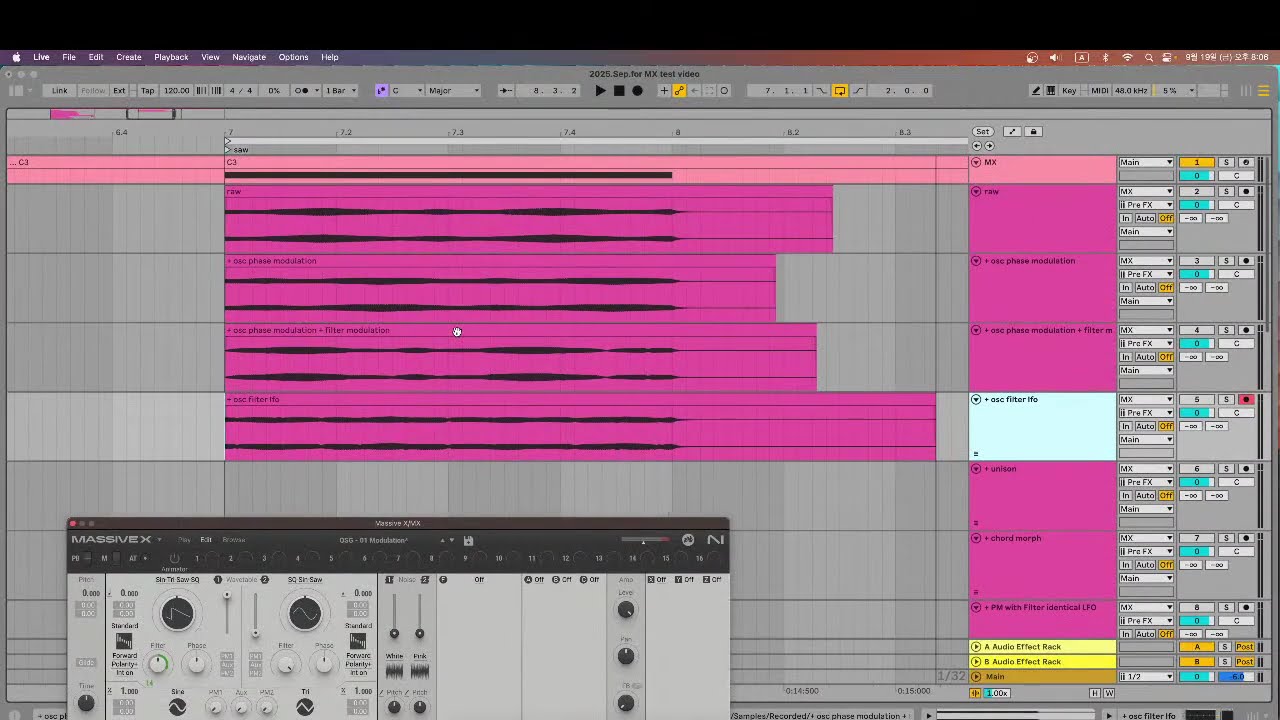
Task: Save preset disk icon in Massive X
Action: [468, 541]
